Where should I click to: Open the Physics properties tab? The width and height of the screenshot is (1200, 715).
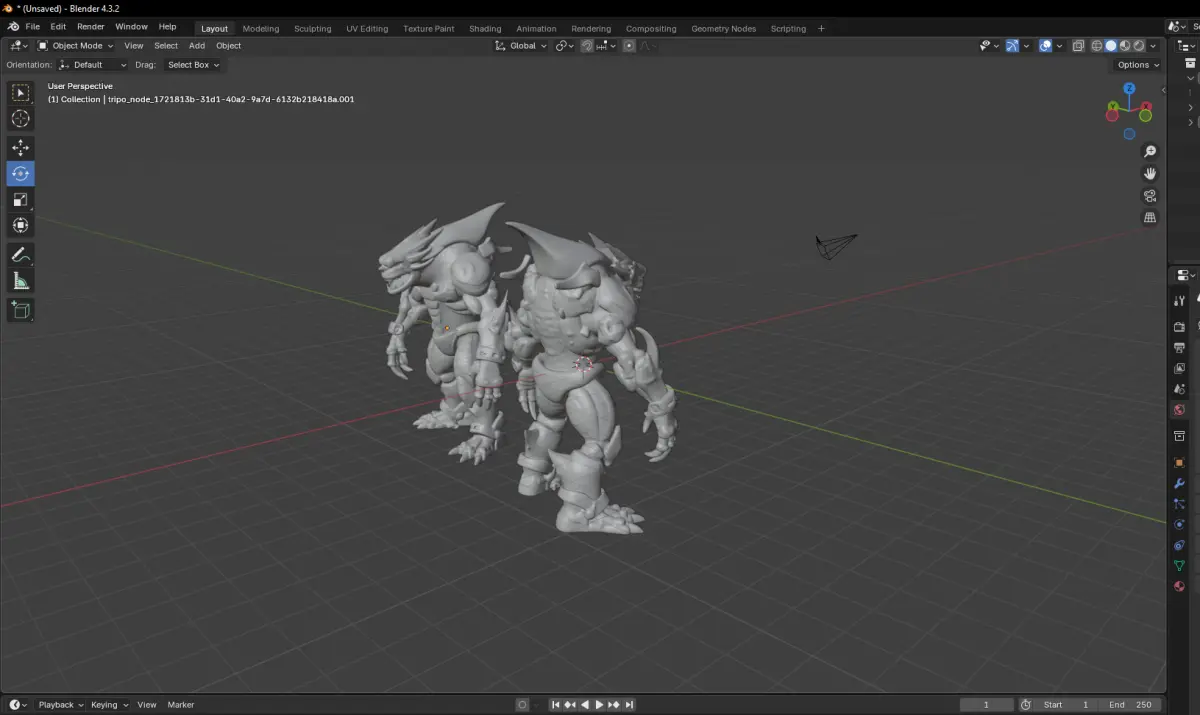tap(1179, 524)
